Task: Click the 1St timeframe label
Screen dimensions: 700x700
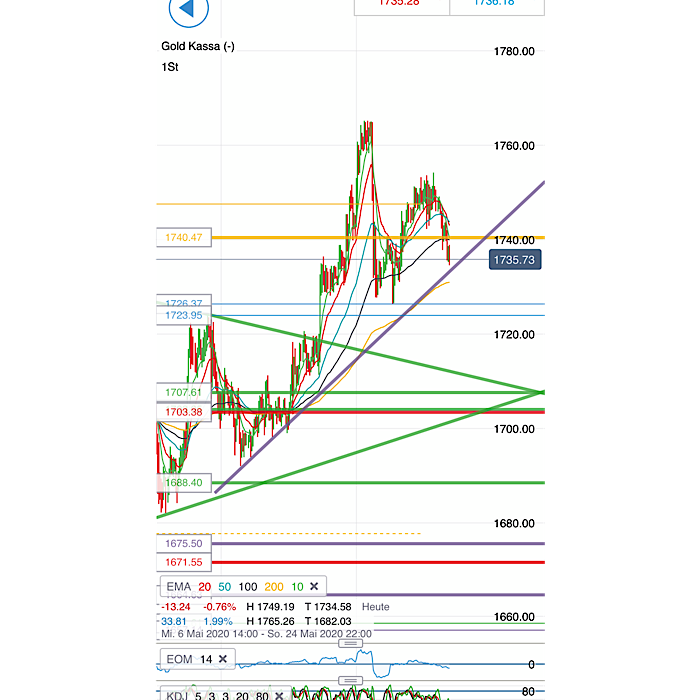Action: [x=170, y=67]
